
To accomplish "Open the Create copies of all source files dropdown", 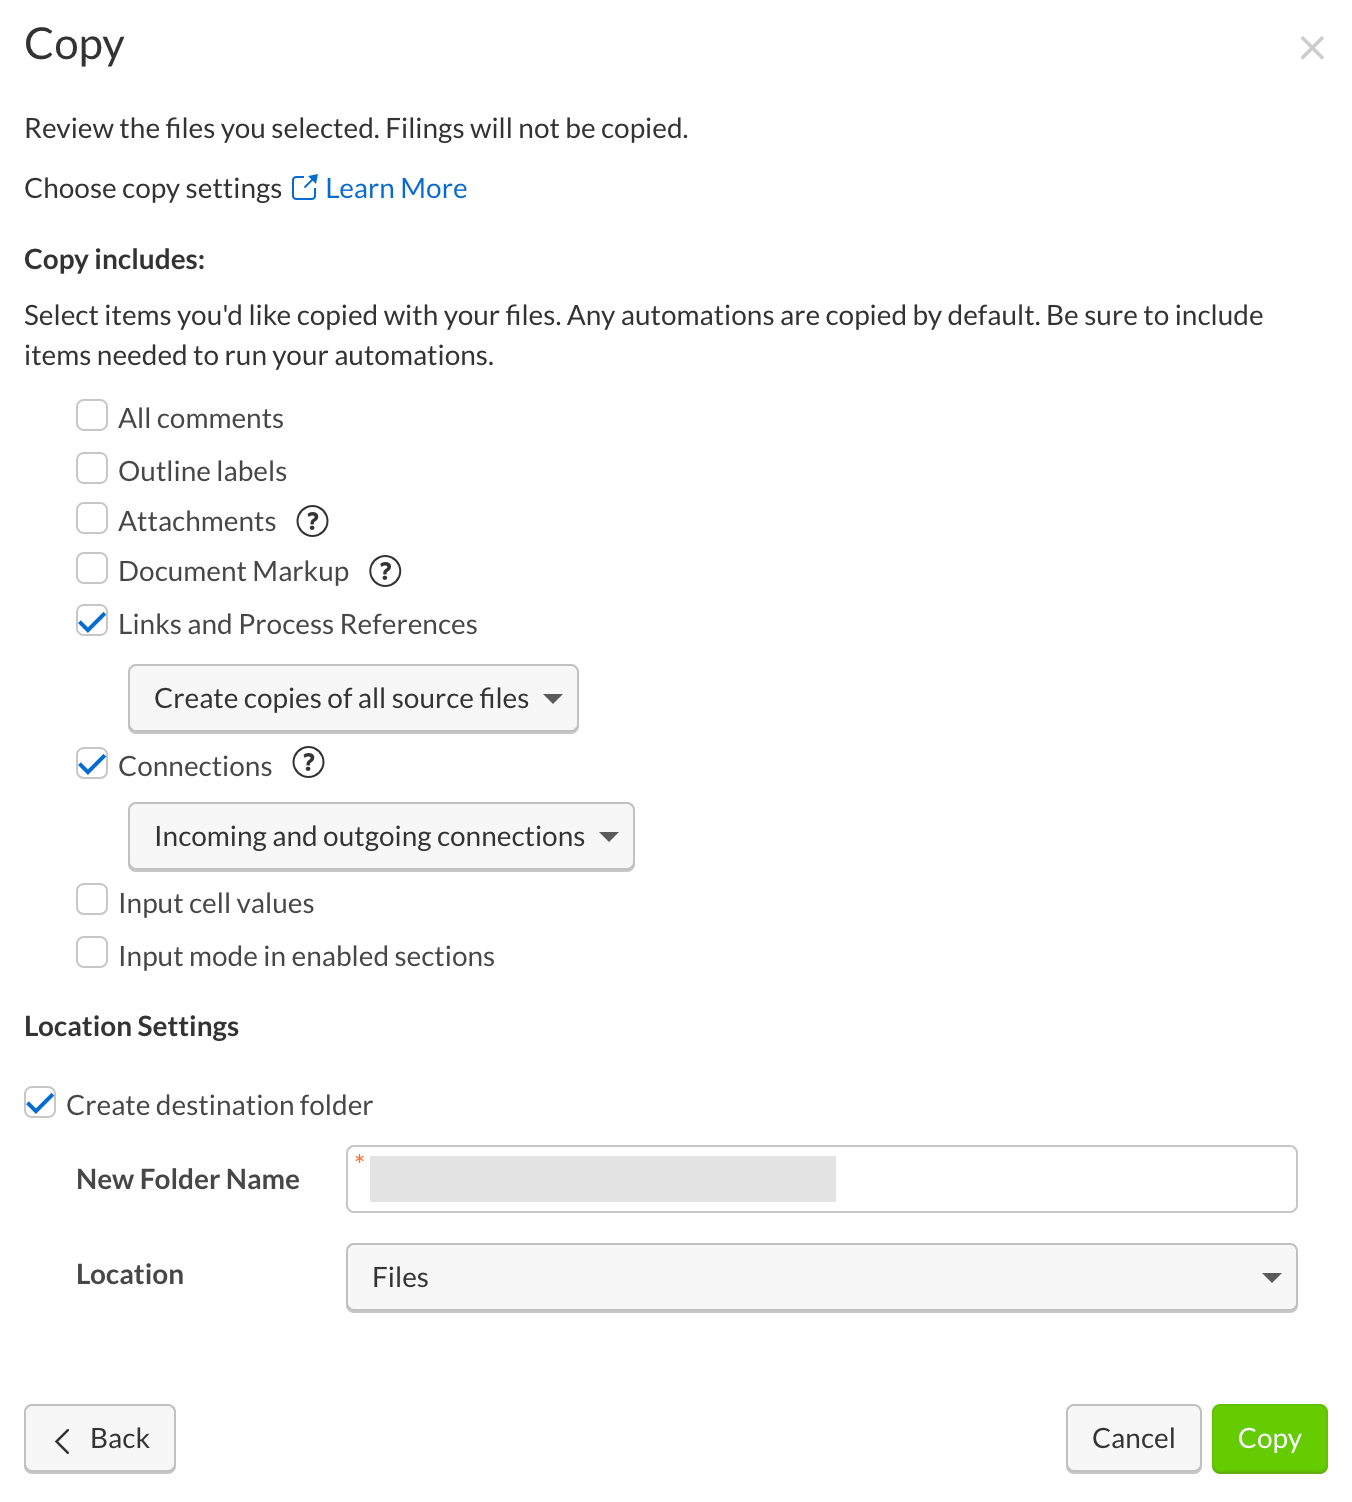I will [353, 698].
